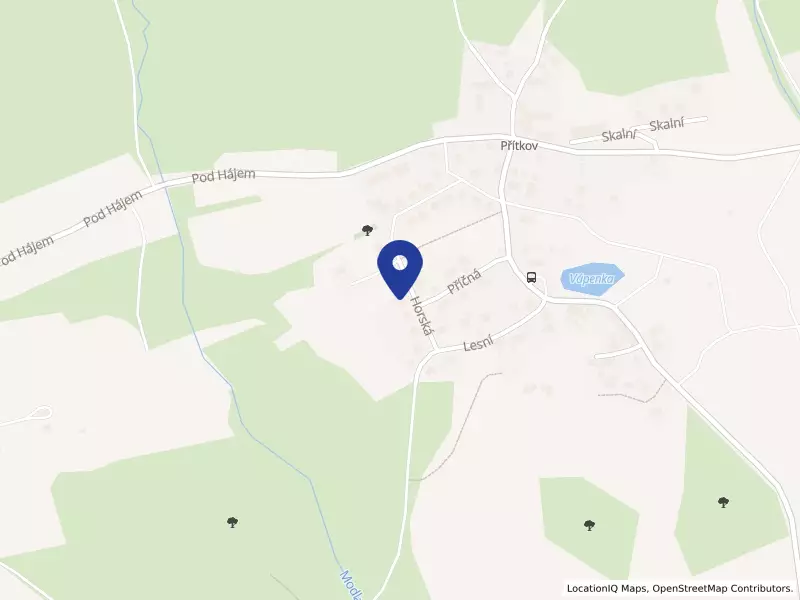Click the Příčná street label
Image resolution: width=800 pixels, height=600 pixels.
464,282
